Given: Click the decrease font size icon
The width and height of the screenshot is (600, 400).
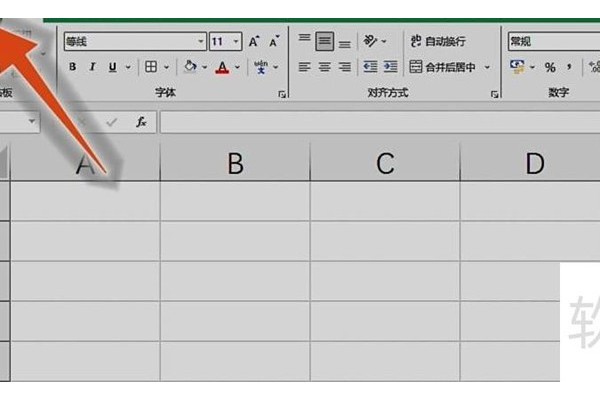Looking at the screenshot, I should pos(274,42).
